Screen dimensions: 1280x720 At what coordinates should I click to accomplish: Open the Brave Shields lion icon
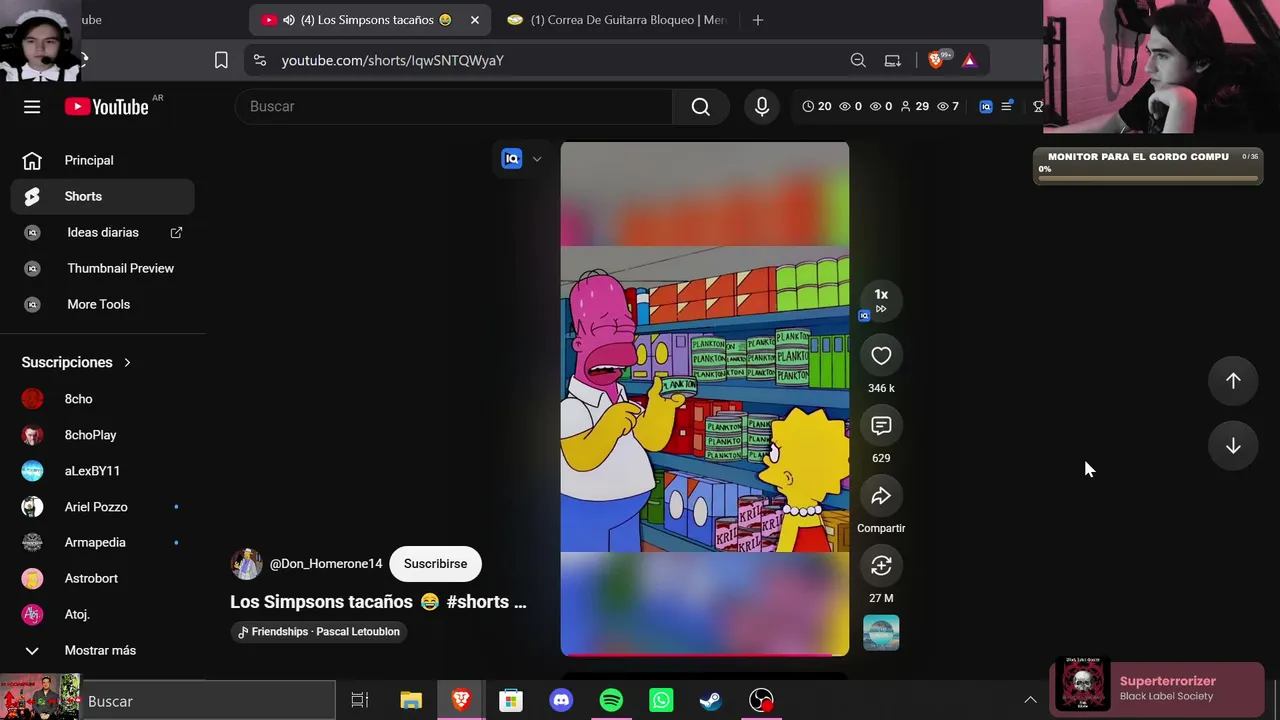coord(937,60)
